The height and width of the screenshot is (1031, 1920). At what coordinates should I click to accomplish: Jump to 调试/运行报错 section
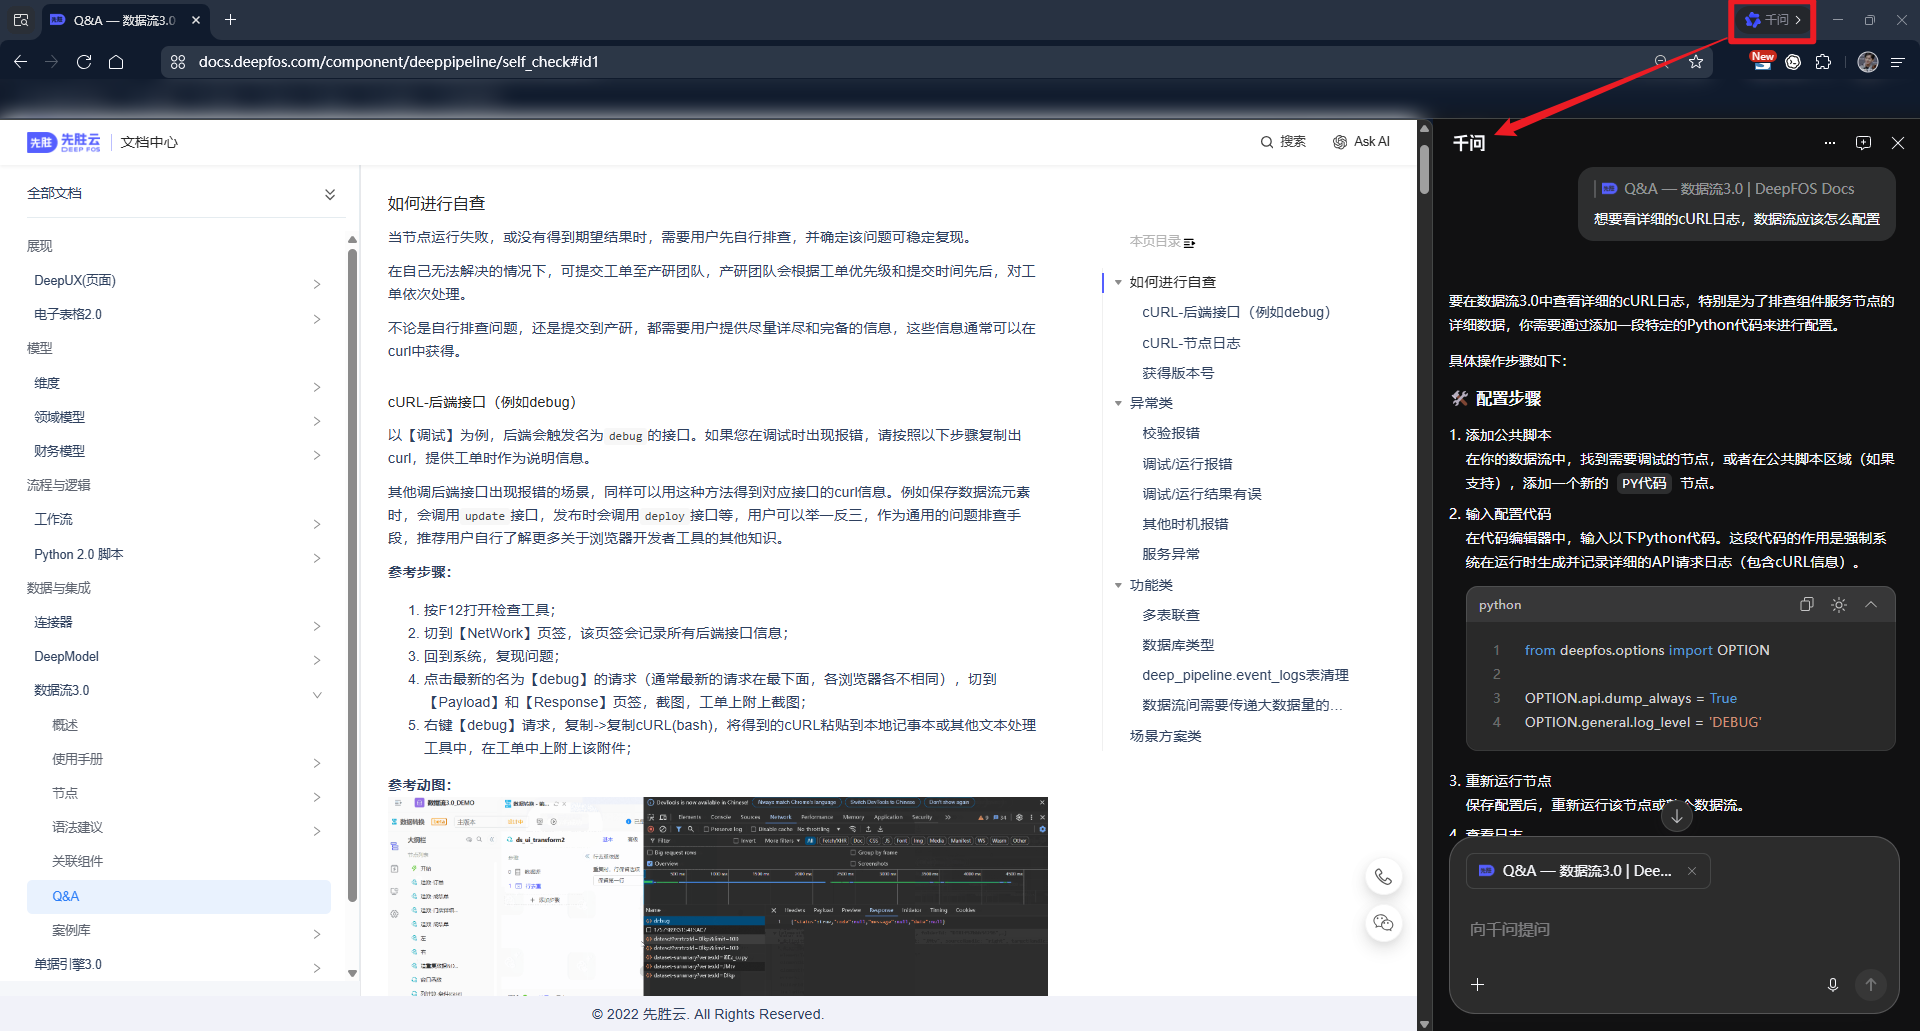tap(1187, 464)
